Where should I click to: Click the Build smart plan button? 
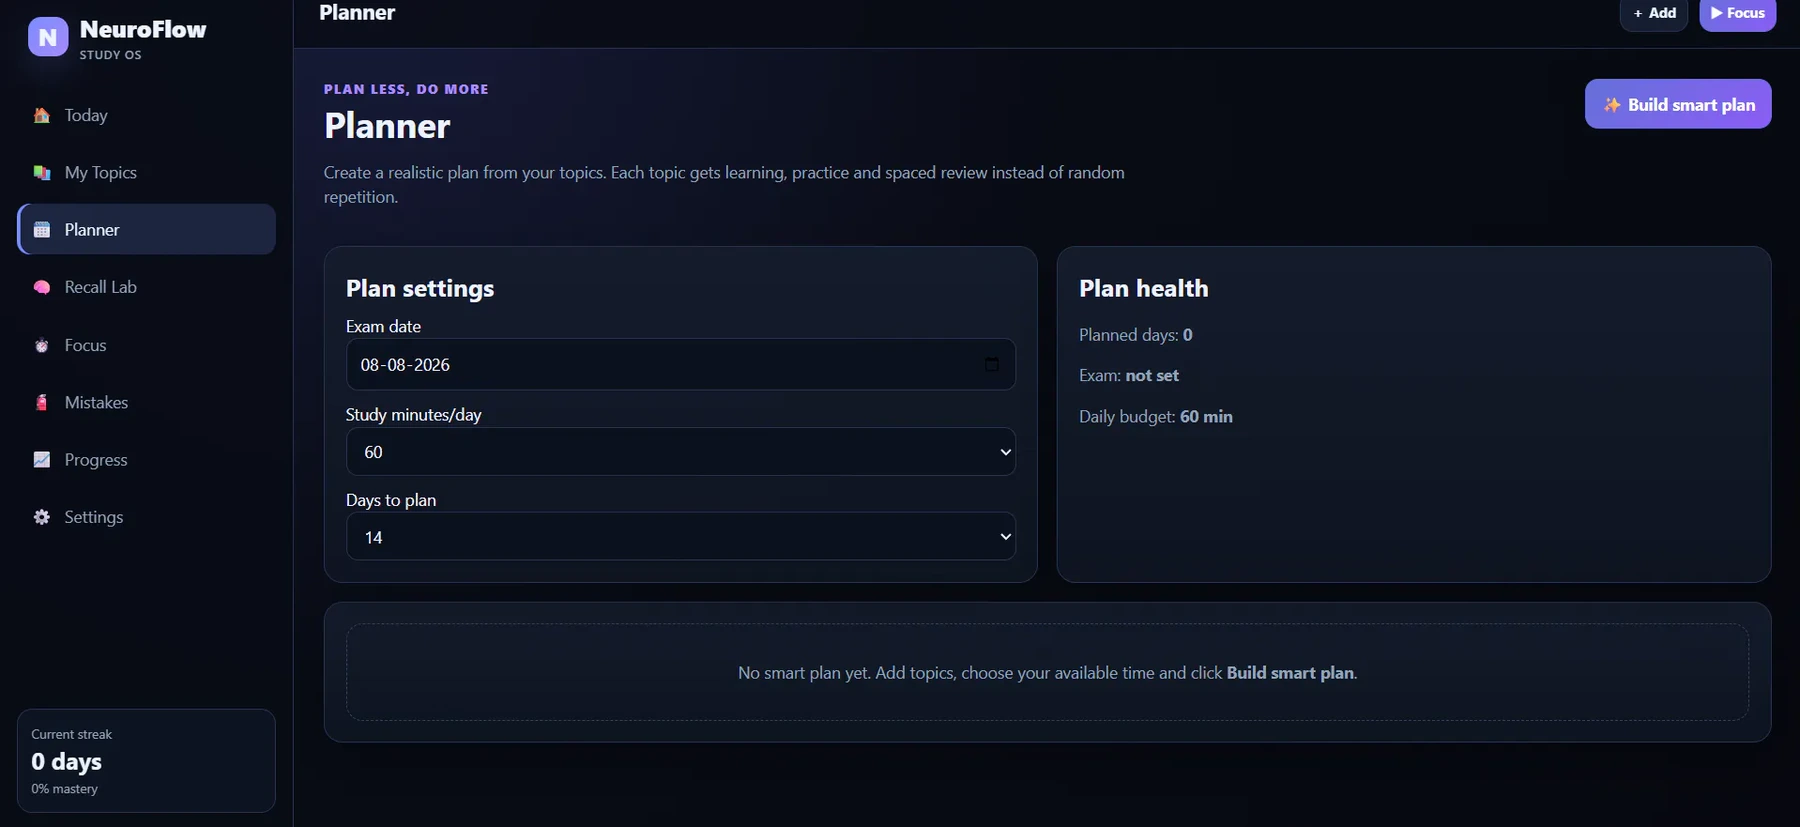(x=1678, y=104)
